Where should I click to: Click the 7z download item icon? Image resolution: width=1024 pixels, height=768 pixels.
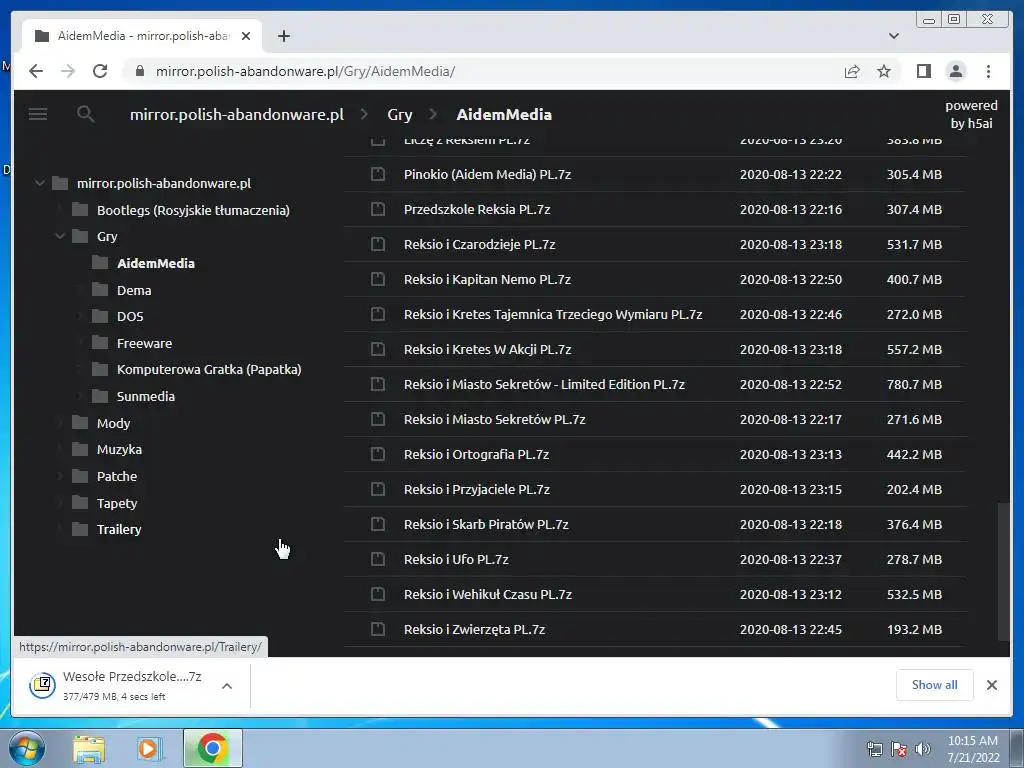point(42,685)
